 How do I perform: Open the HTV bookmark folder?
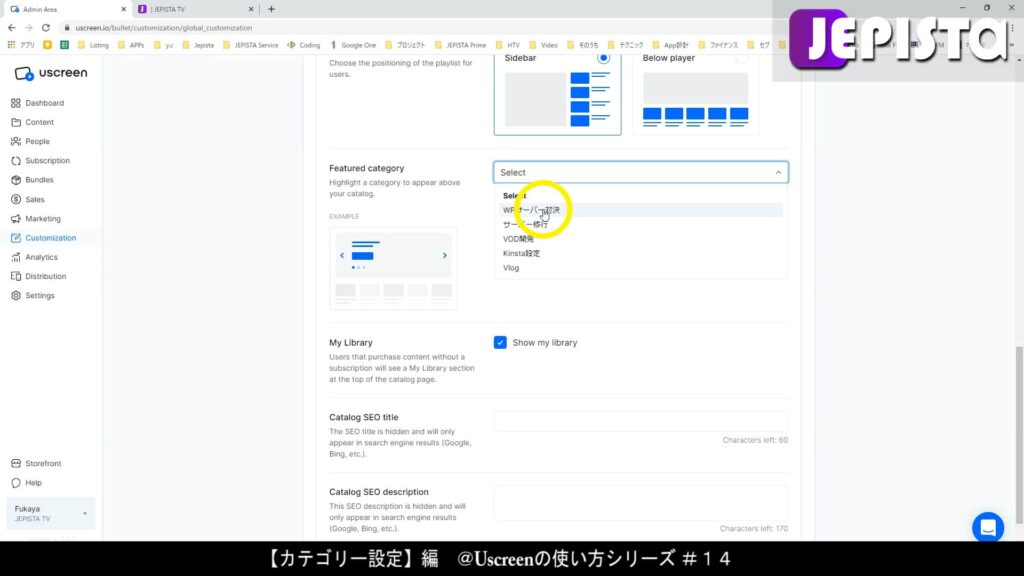coord(507,45)
